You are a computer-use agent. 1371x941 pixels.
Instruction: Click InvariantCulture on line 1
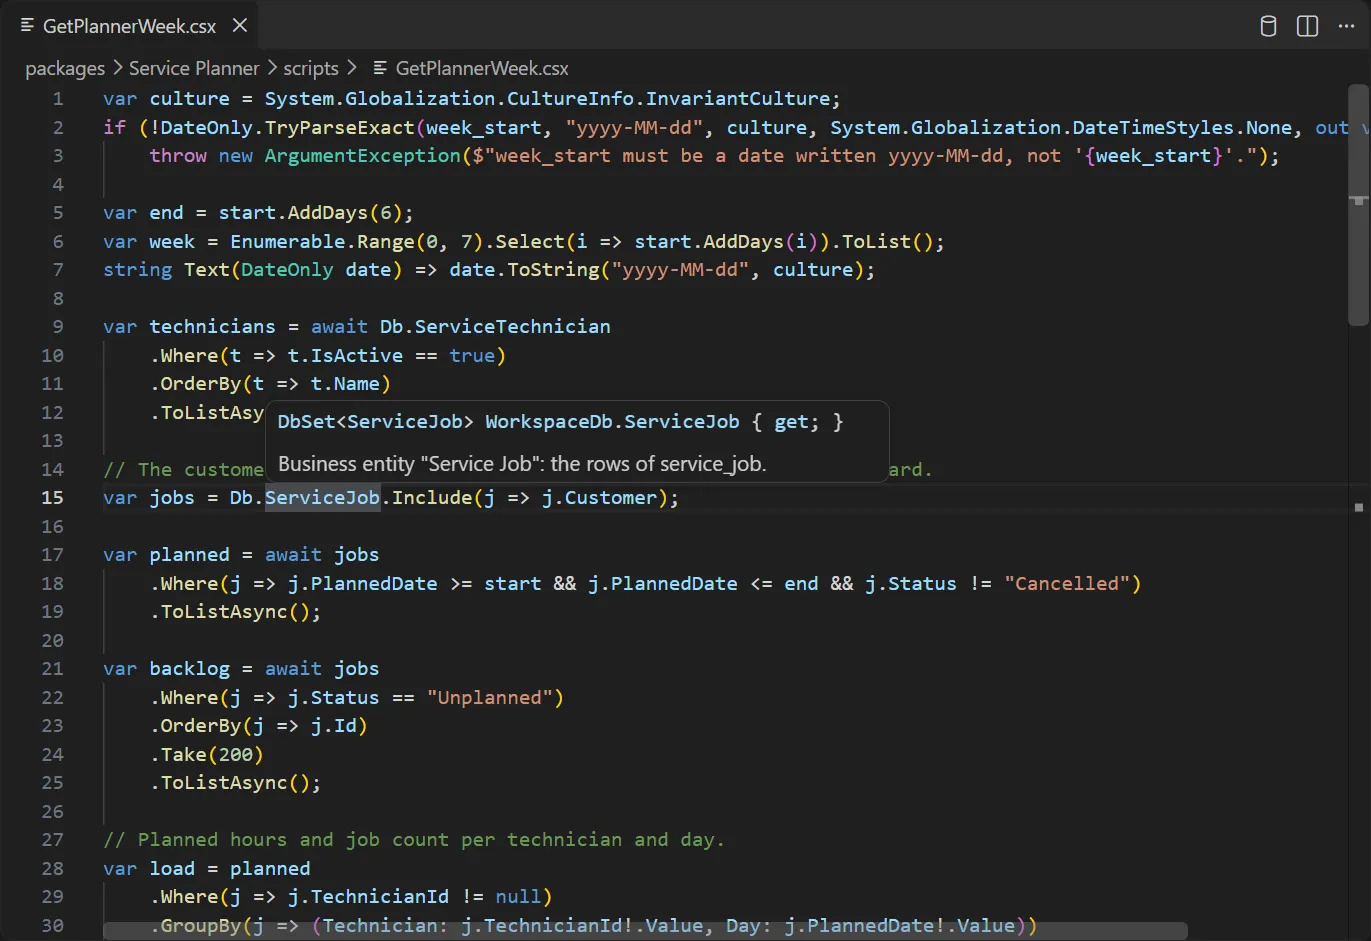coord(738,99)
